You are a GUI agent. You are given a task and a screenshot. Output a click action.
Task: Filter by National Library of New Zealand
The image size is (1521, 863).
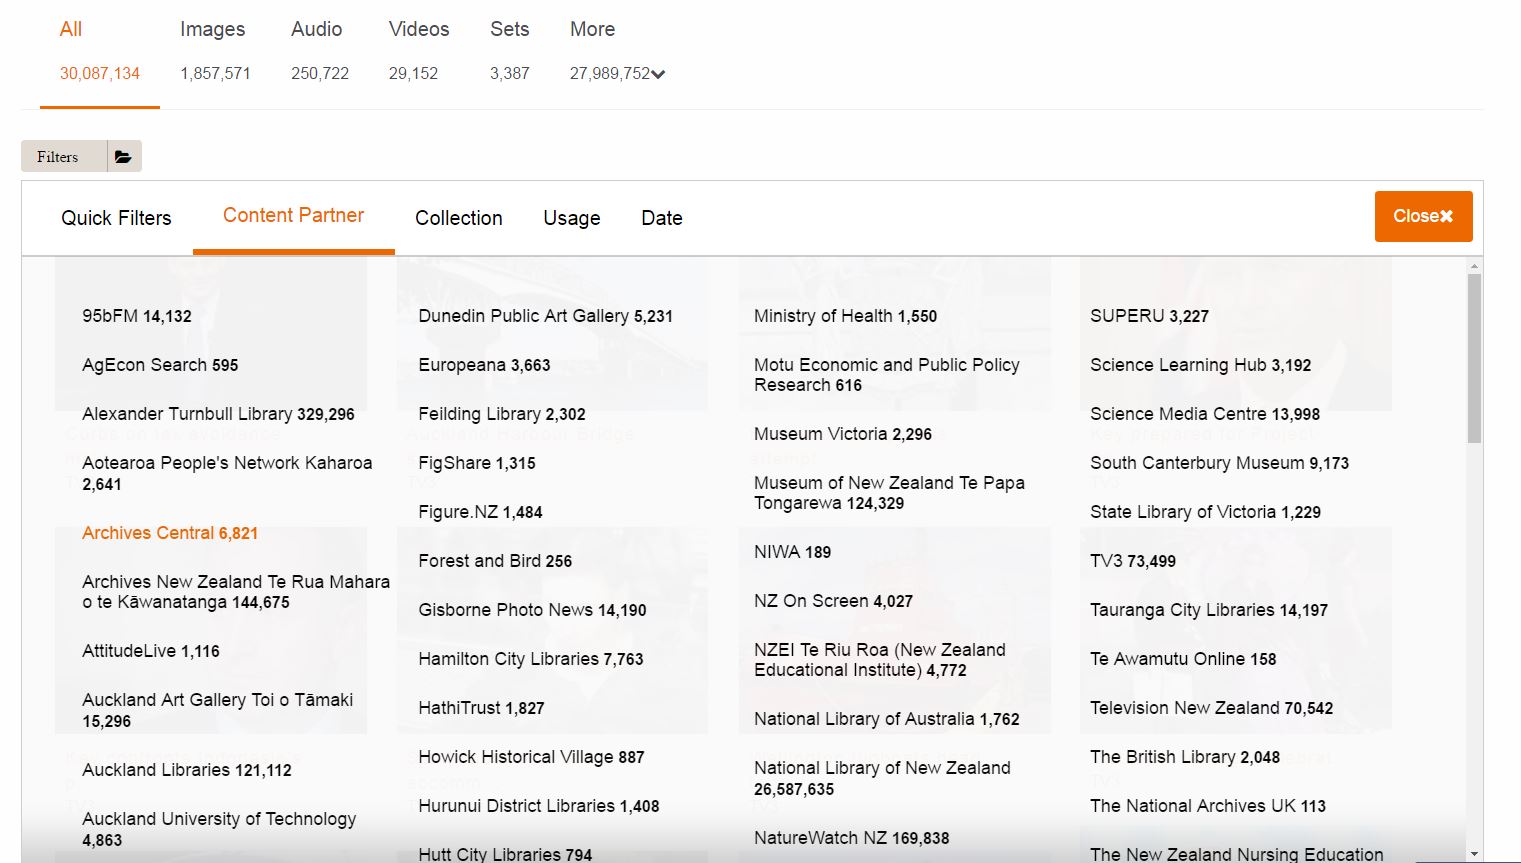(x=882, y=778)
